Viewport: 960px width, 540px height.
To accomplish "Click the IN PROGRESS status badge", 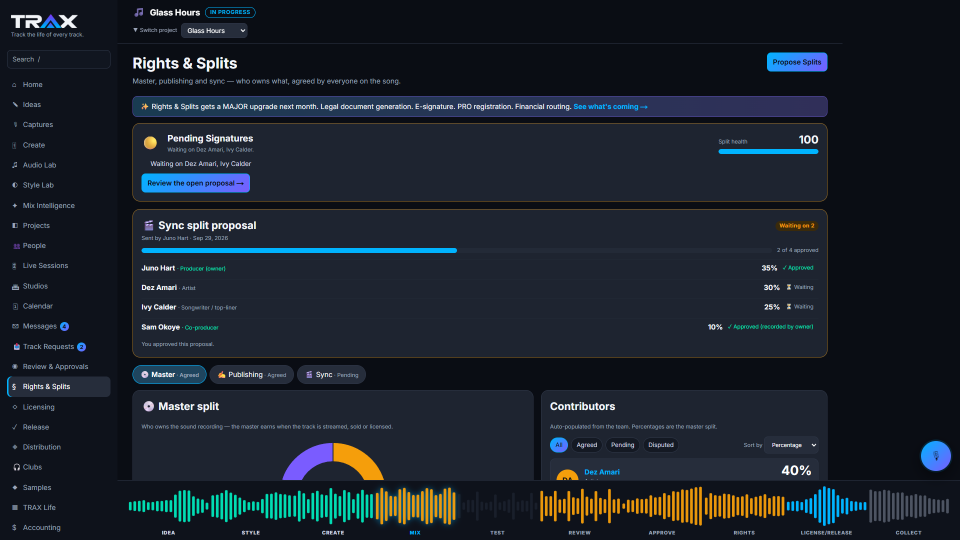I will (x=230, y=12).
